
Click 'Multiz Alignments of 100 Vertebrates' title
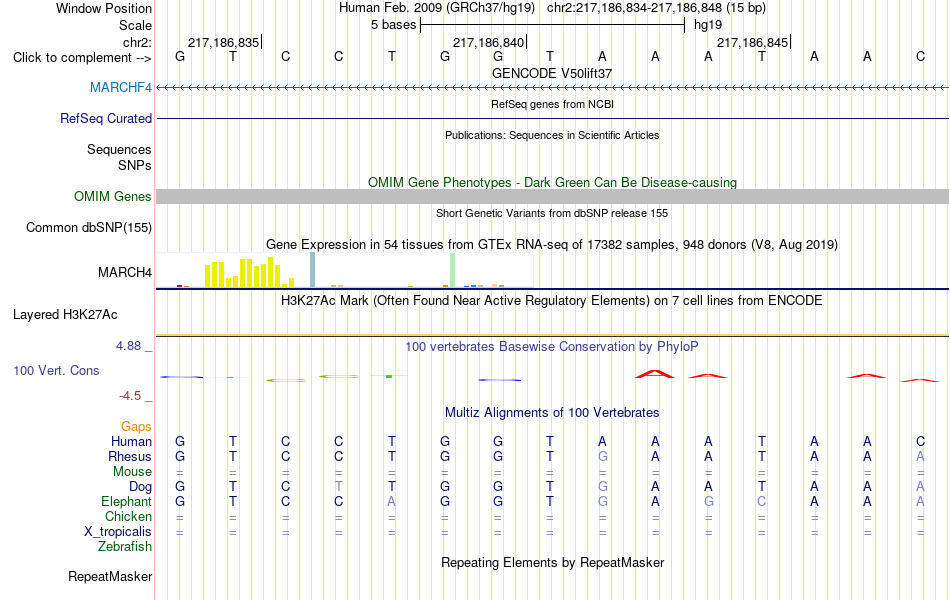pyautogui.click(x=552, y=413)
